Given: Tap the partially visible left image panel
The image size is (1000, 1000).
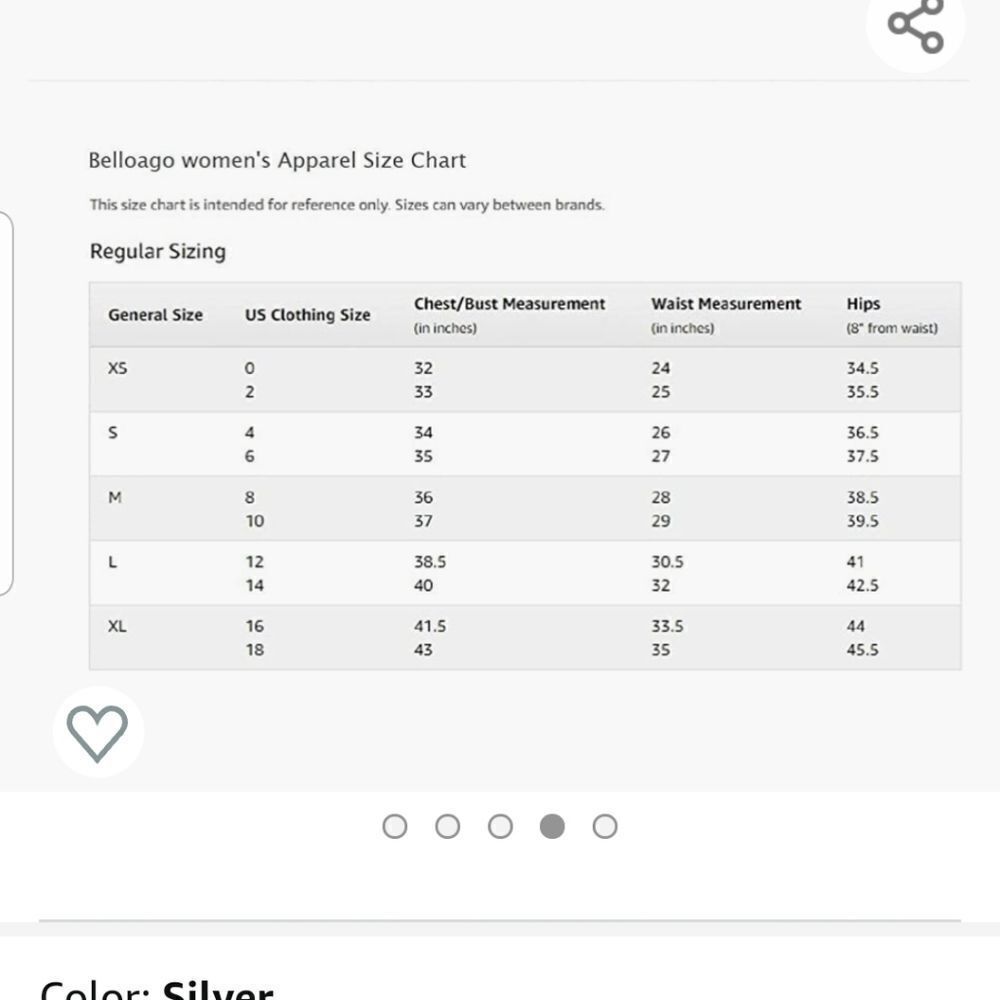Looking at the screenshot, I should click(x=6, y=403).
